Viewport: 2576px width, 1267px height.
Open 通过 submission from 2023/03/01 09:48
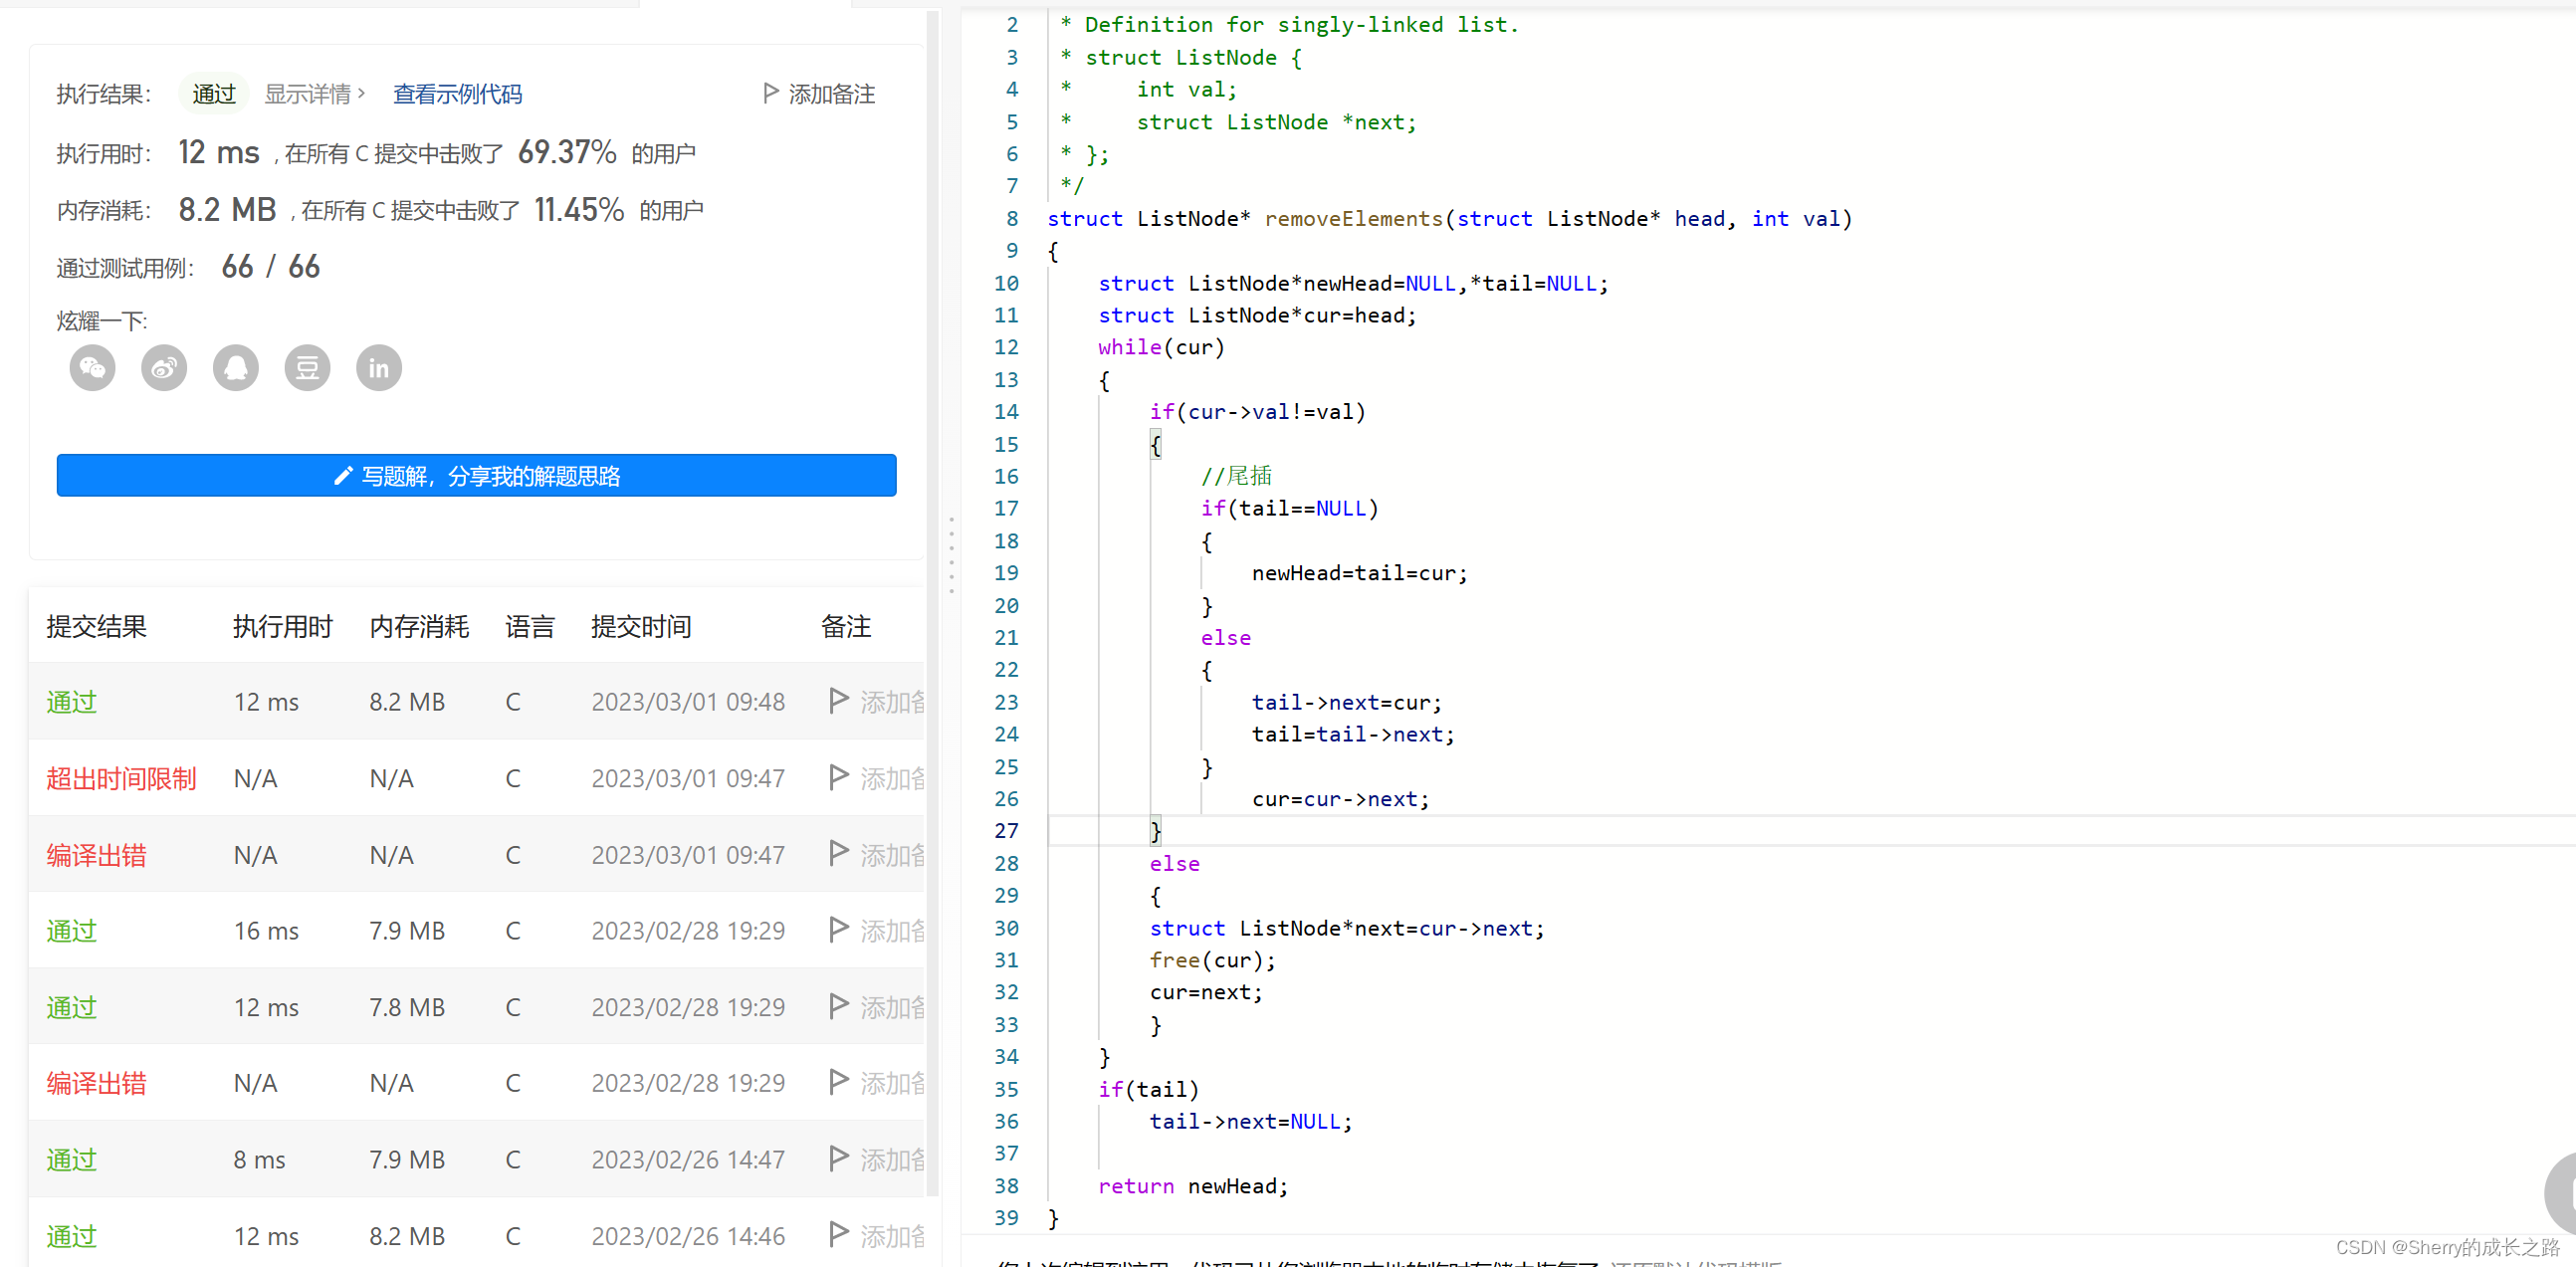(71, 702)
